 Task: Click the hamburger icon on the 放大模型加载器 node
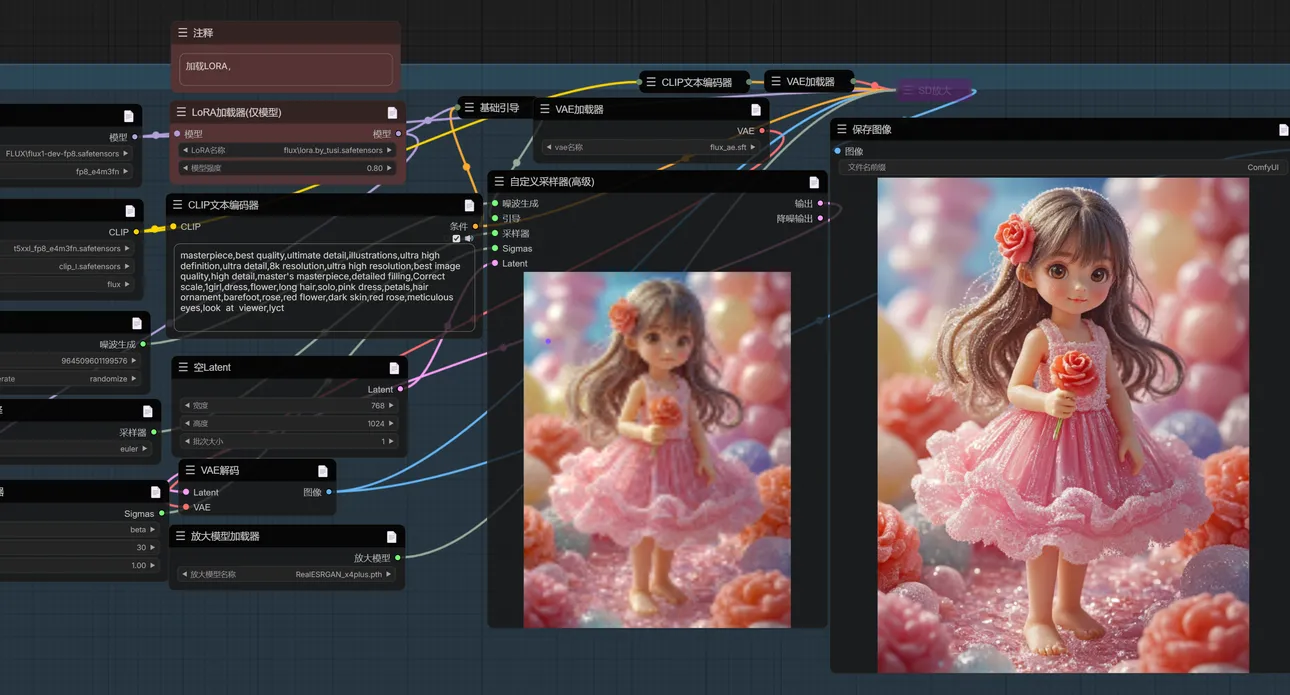click(x=182, y=537)
